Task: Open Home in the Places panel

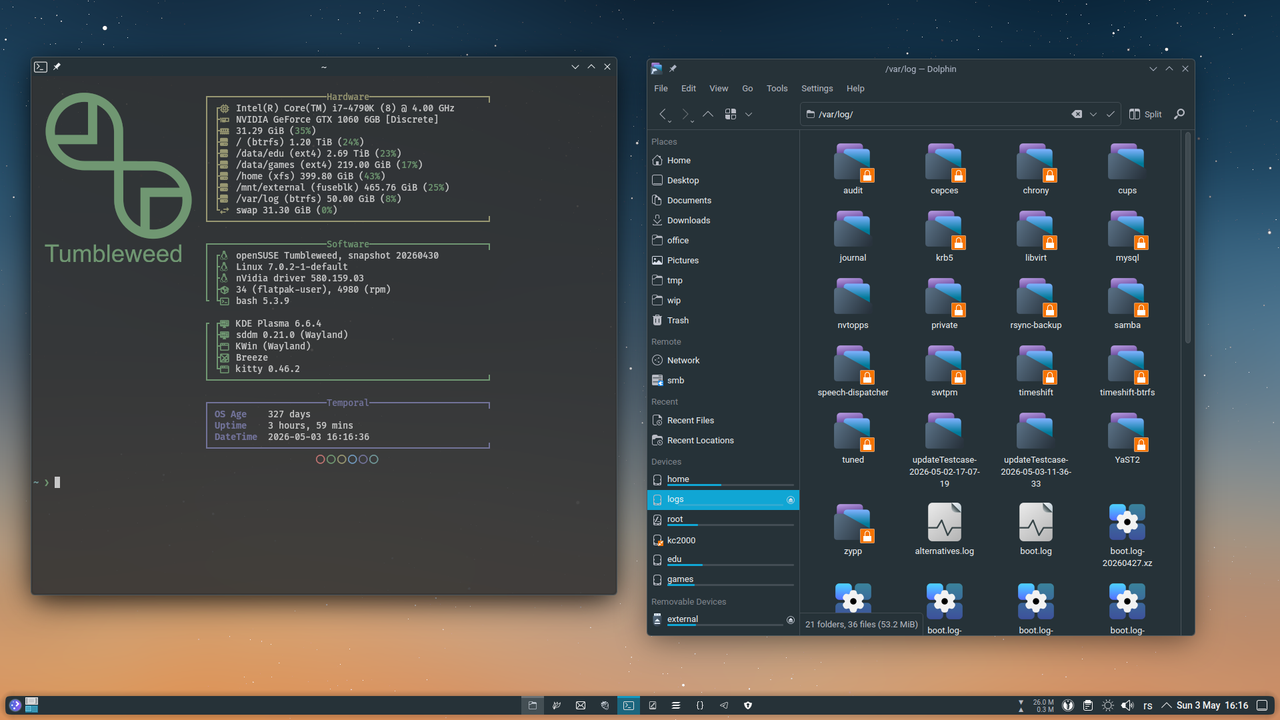Action: point(723,160)
